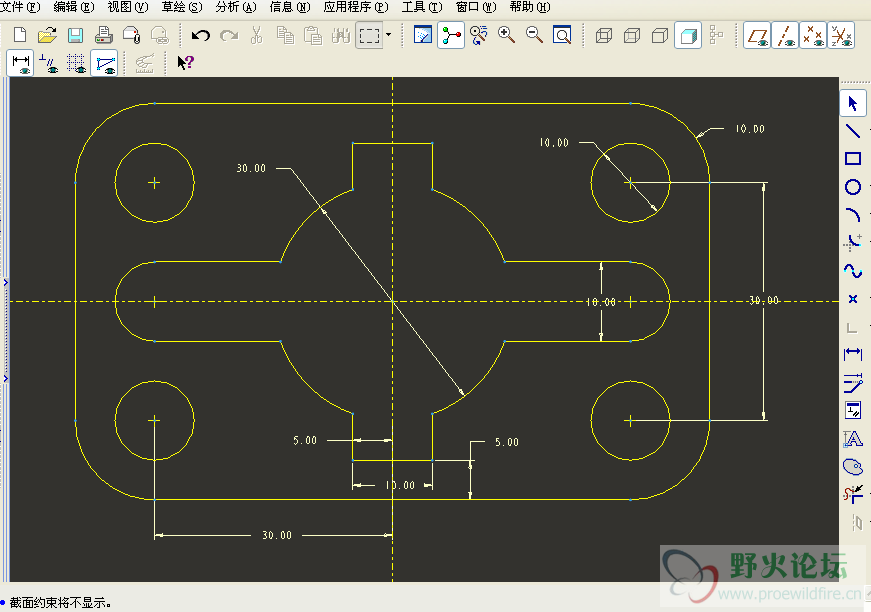
Task: Click the Zoom Out magnifier
Action: click(534, 35)
